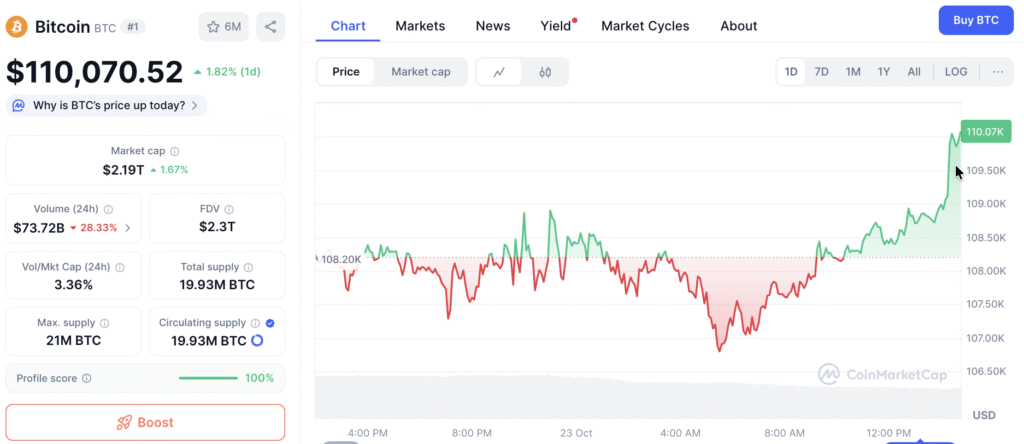Click the Profile score info icon
The height and width of the screenshot is (444, 1024).
(86, 379)
